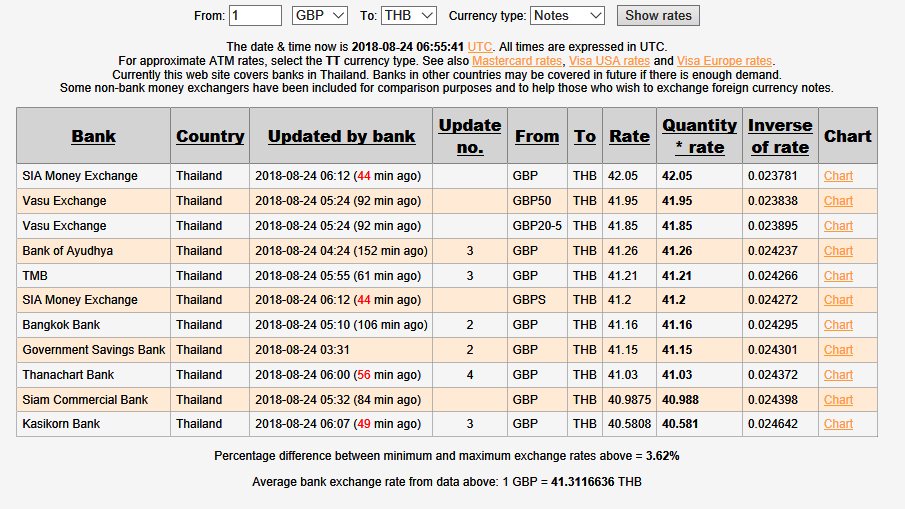Viewport: 905px width, 509px height.
Task: Click the 2018-08-24 03:31 update time
Action: [x=302, y=350]
